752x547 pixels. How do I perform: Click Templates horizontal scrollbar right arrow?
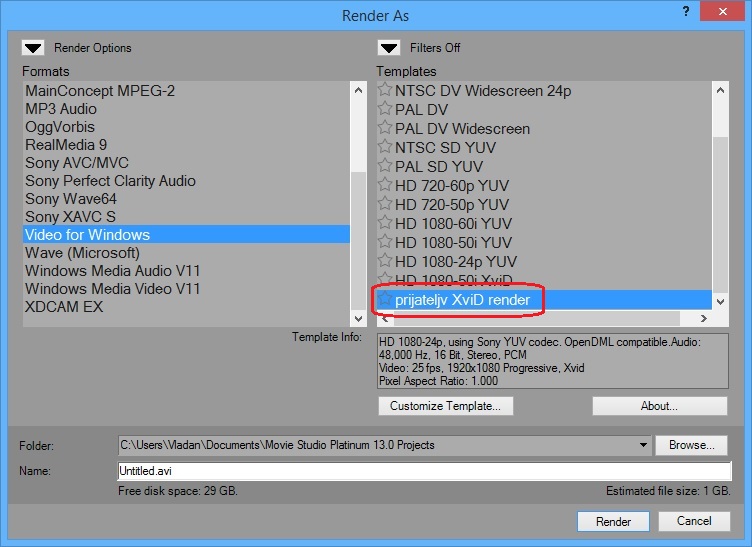pos(704,319)
